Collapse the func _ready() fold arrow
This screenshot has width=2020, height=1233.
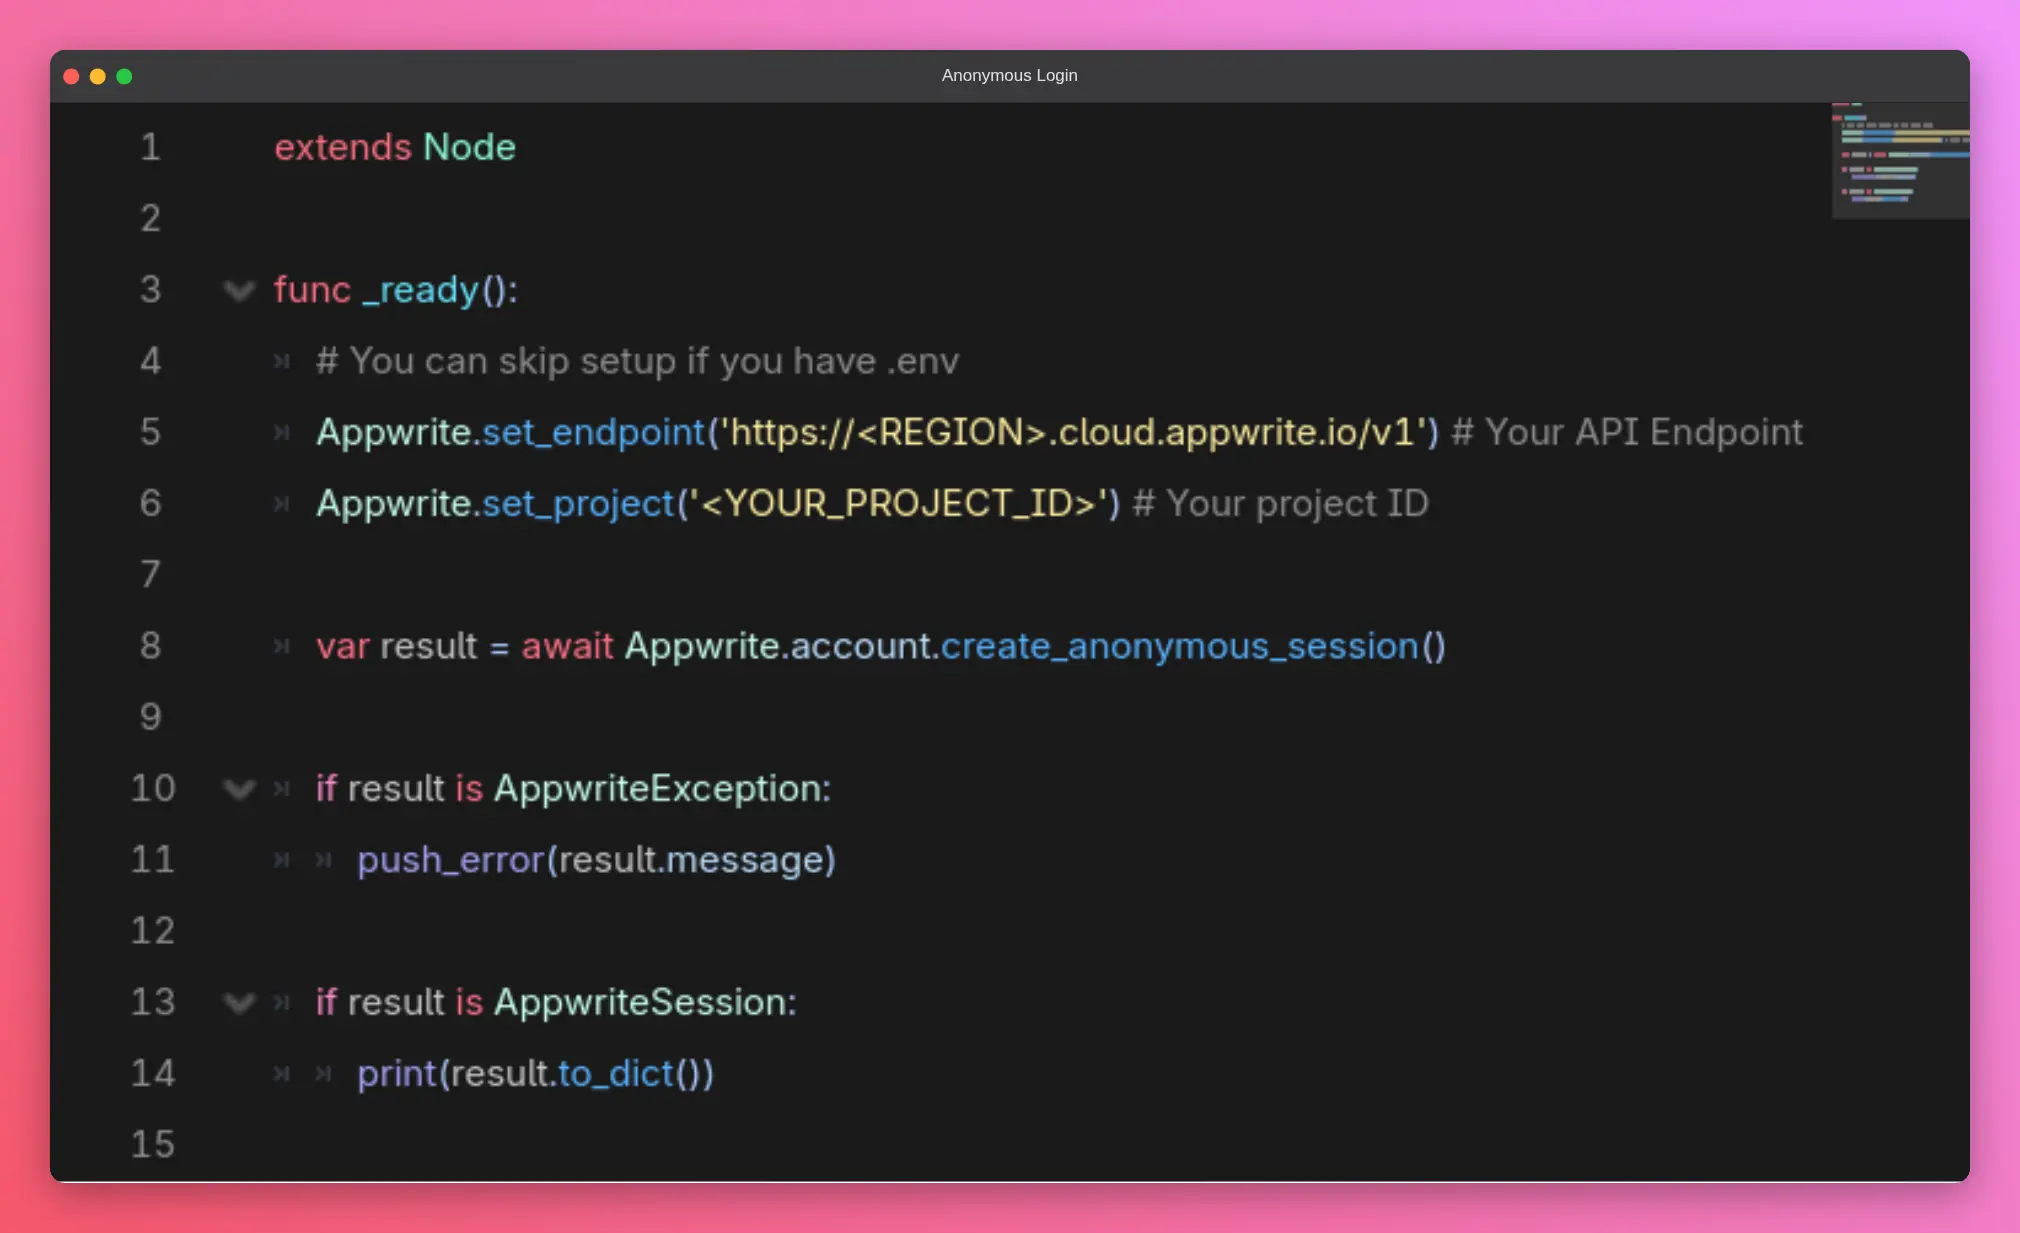tap(239, 291)
